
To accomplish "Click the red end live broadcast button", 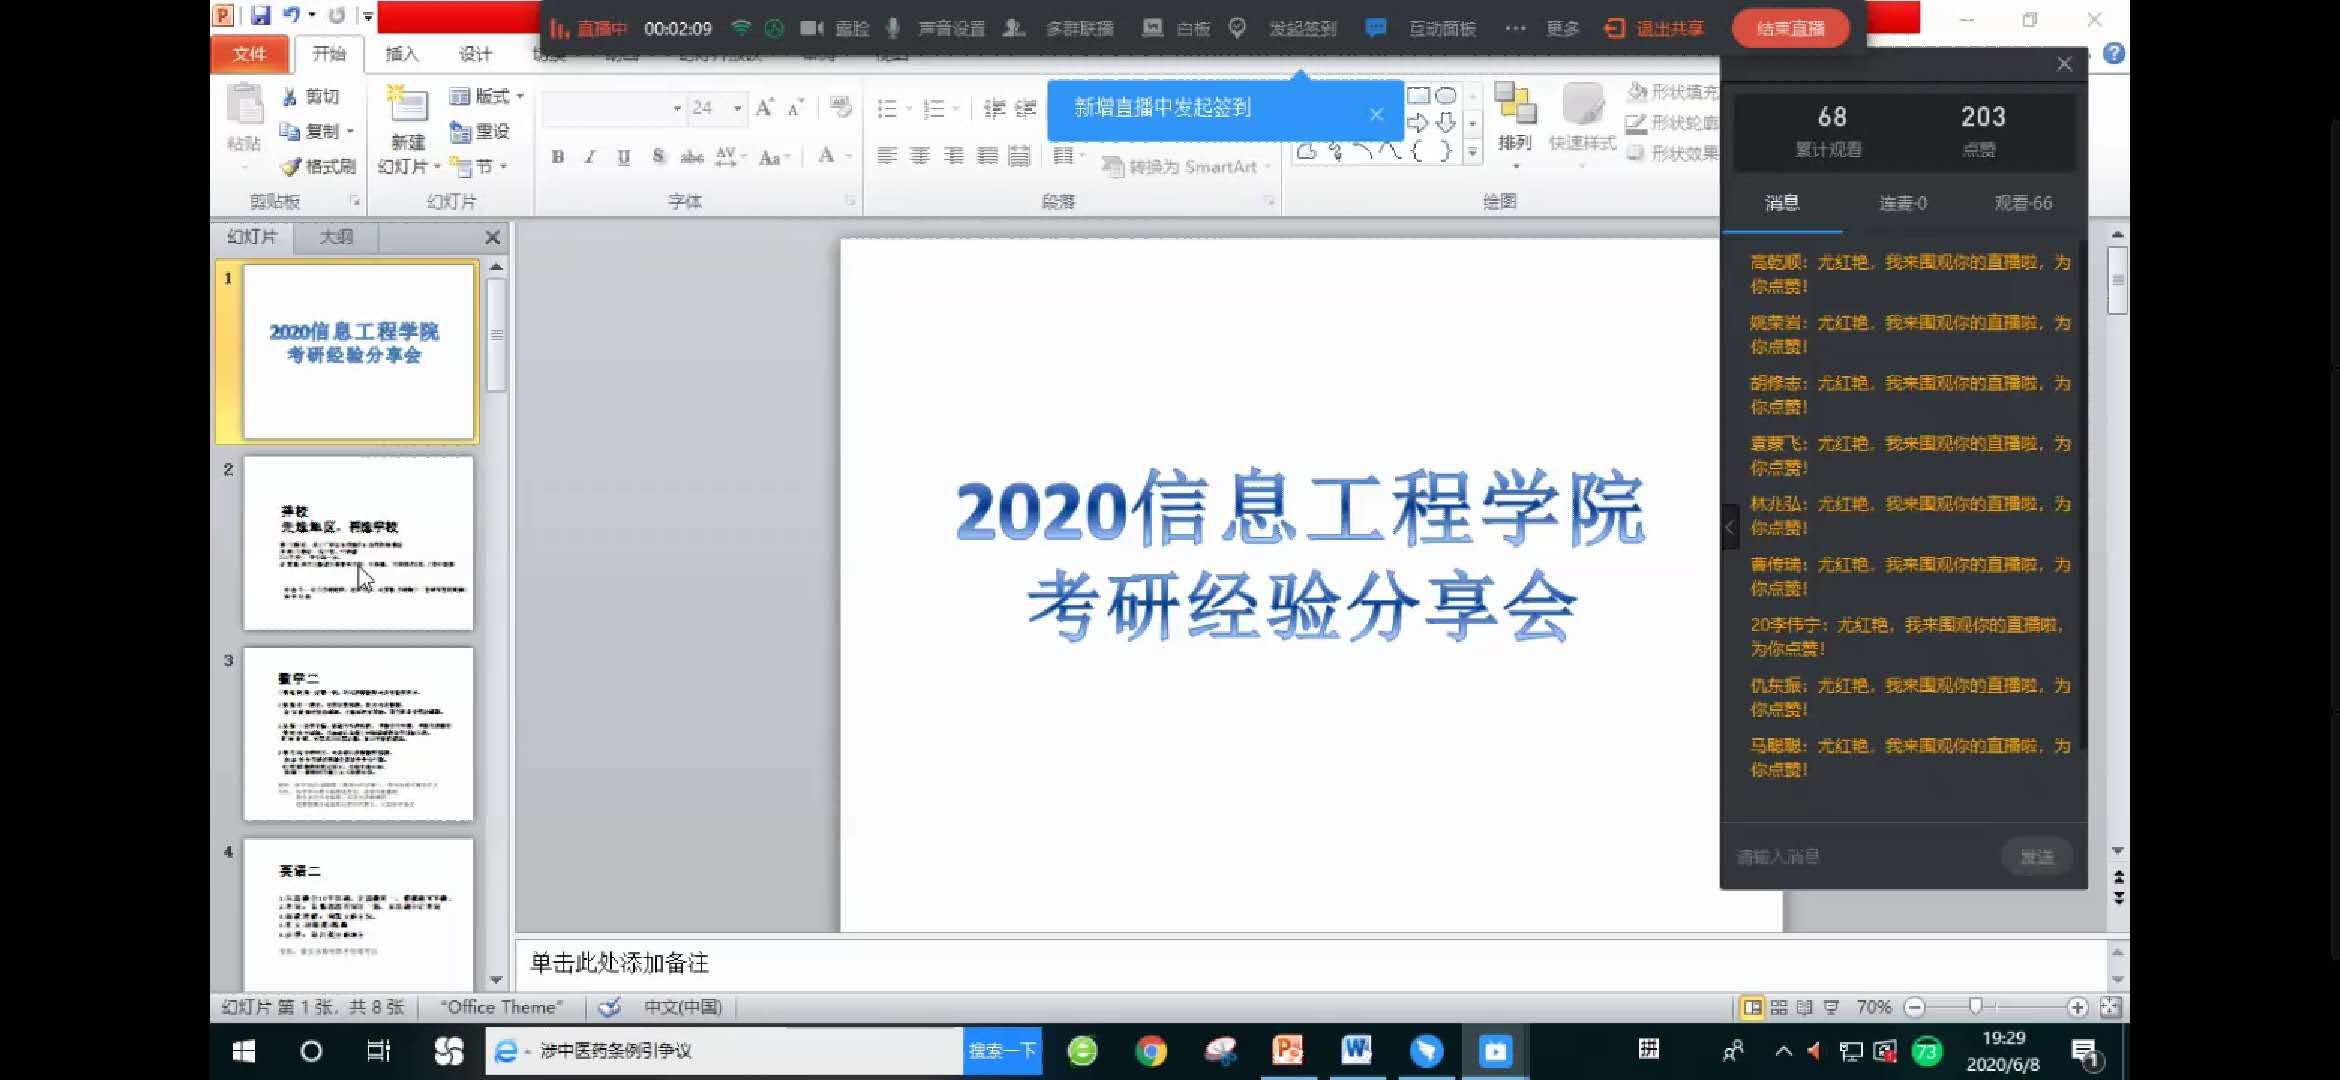I will pos(1790,28).
